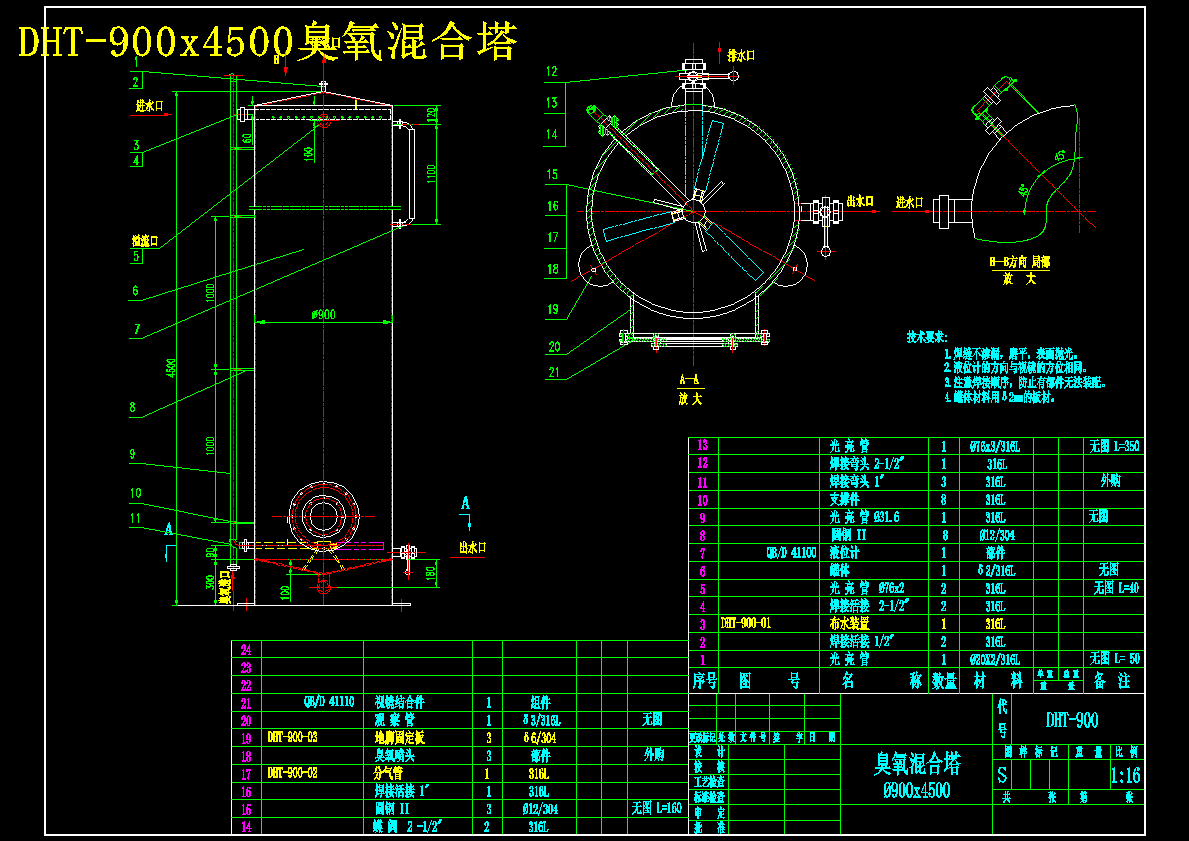Click the 'δ6/304' material cell in row 19
This screenshot has width=1189, height=841.
coord(540,737)
